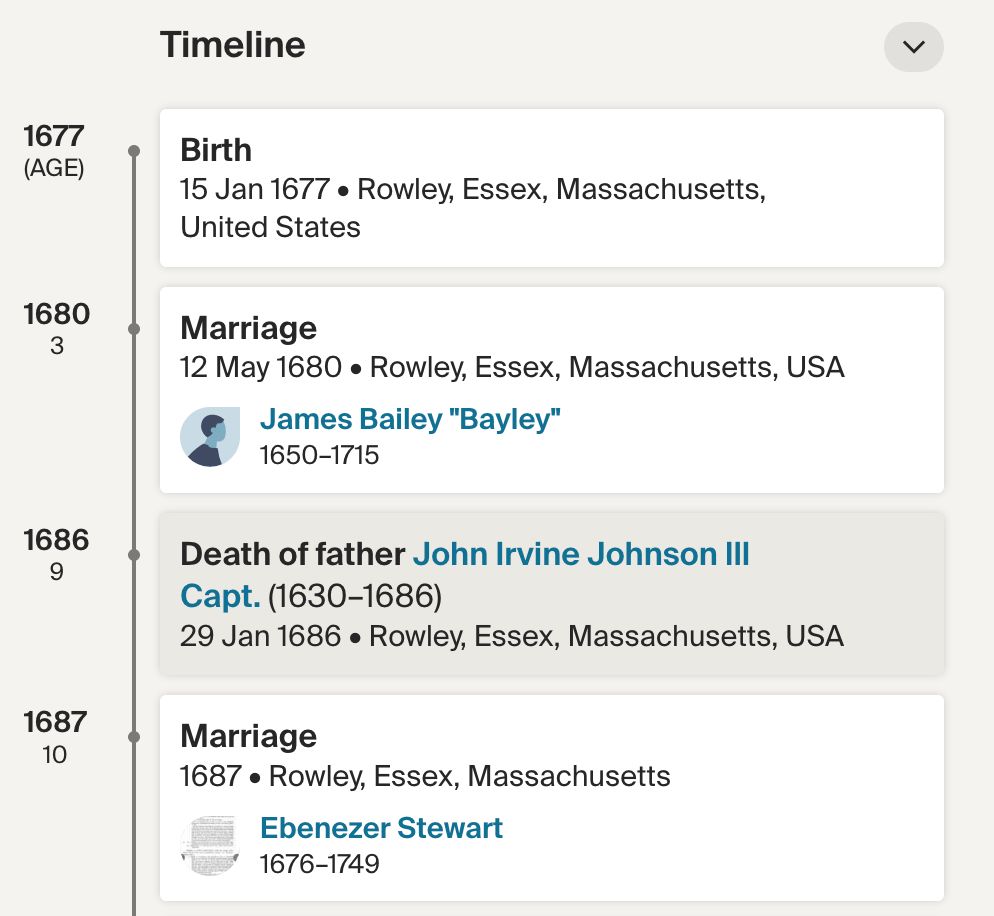The height and width of the screenshot is (916, 994).
Task: Click James Bailey's profile avatar icon
Action: pos(210,437)
